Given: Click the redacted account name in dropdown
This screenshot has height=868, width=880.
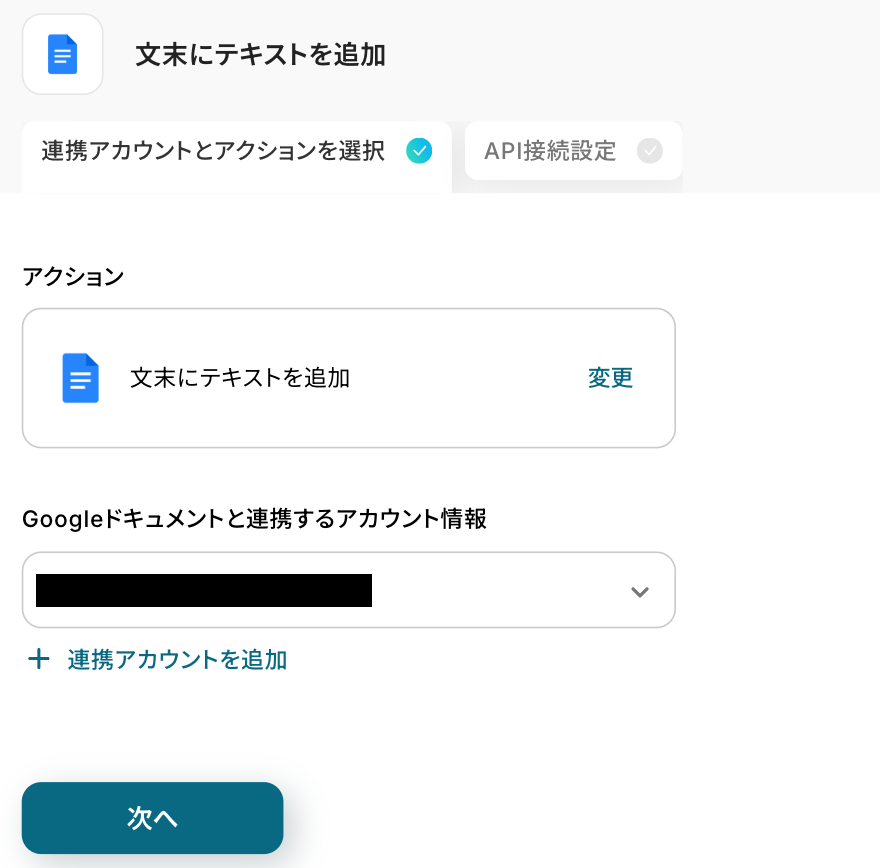Looking at the screenshot, I should tap(204, 590).
